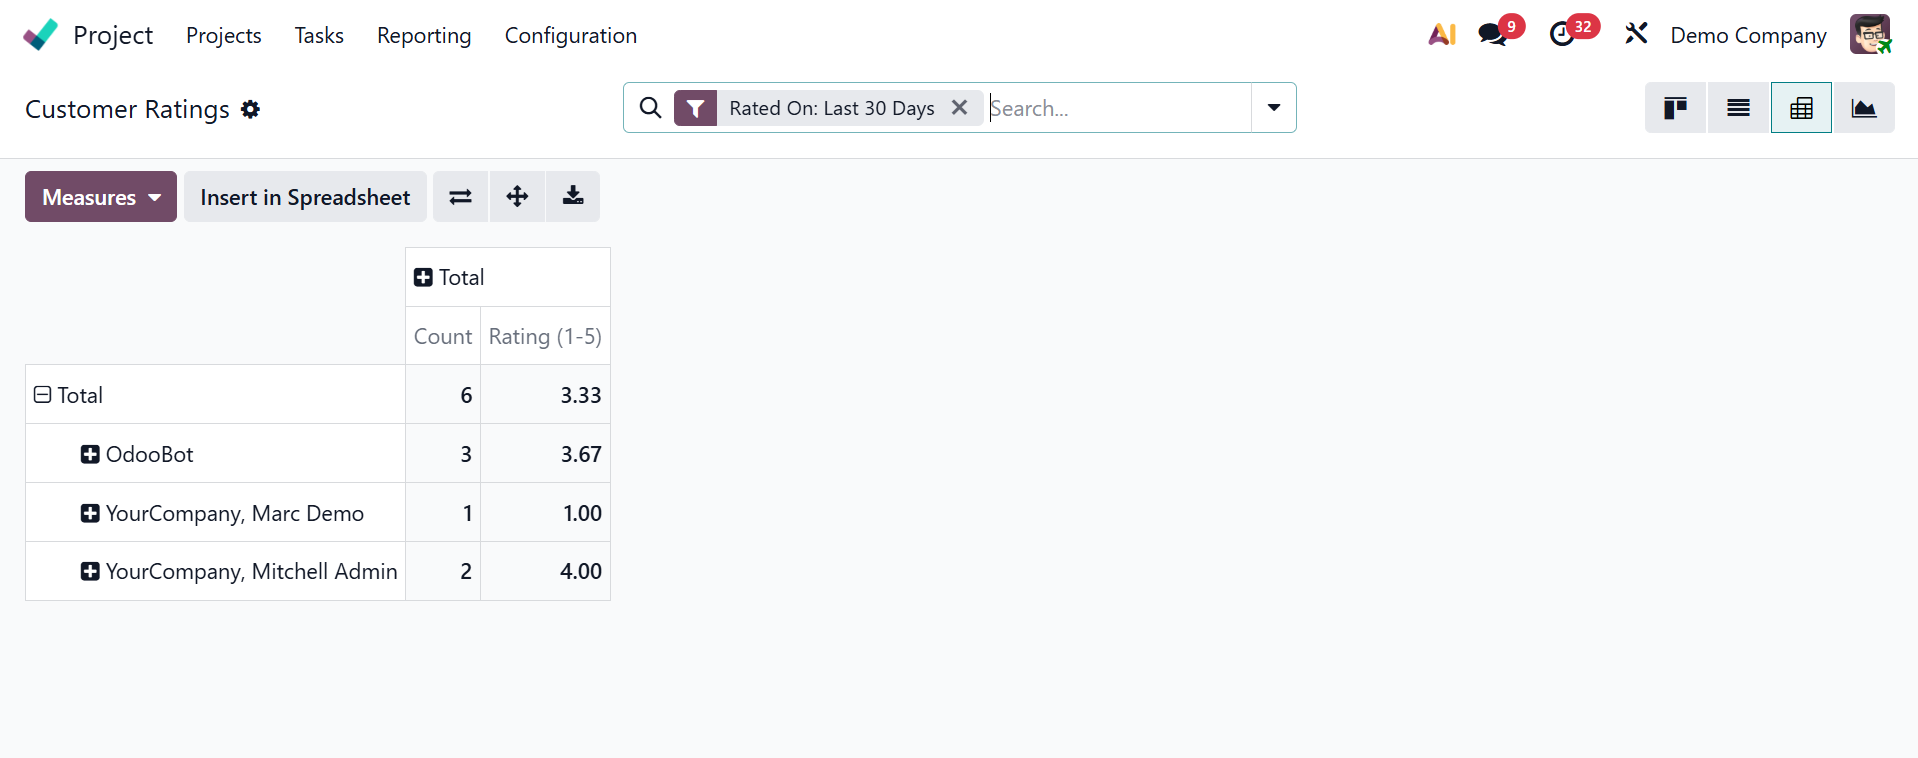1918x758 pixels.
Task: Open the activities clock icon
Action: coord(1562,35)
